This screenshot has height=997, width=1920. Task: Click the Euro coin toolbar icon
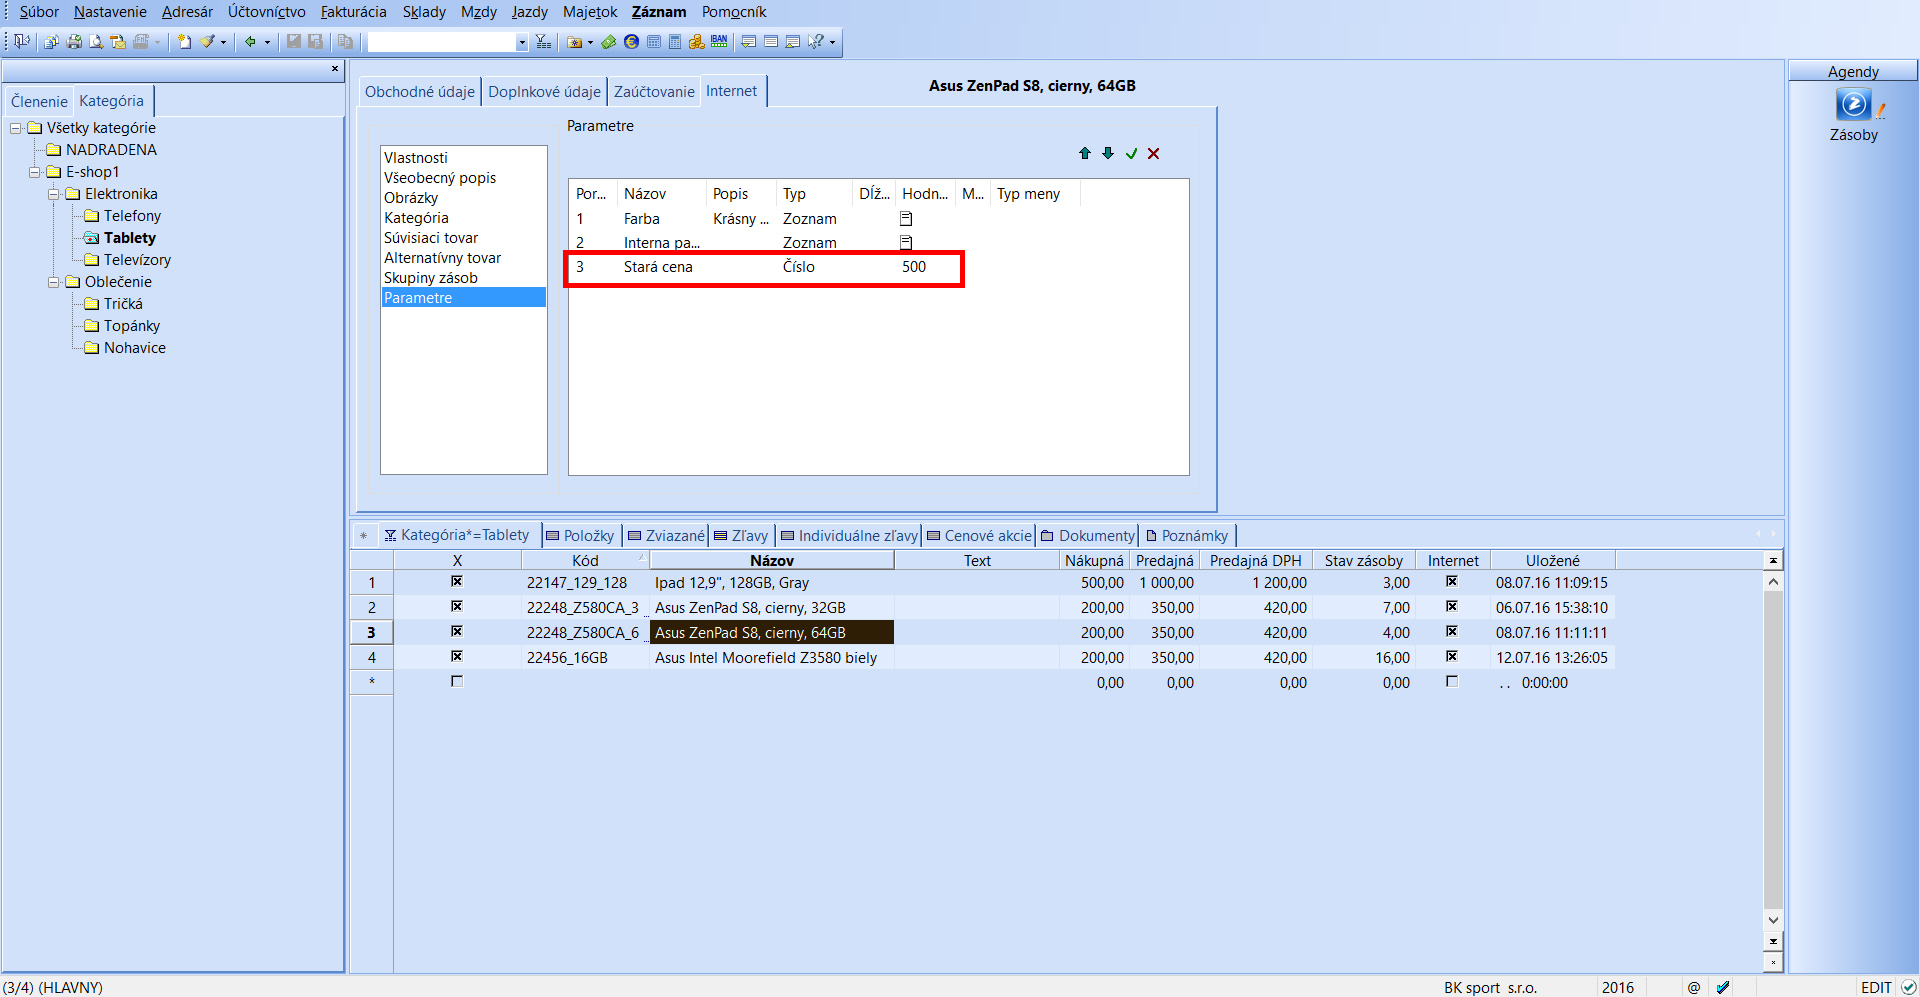coord(631,41)
